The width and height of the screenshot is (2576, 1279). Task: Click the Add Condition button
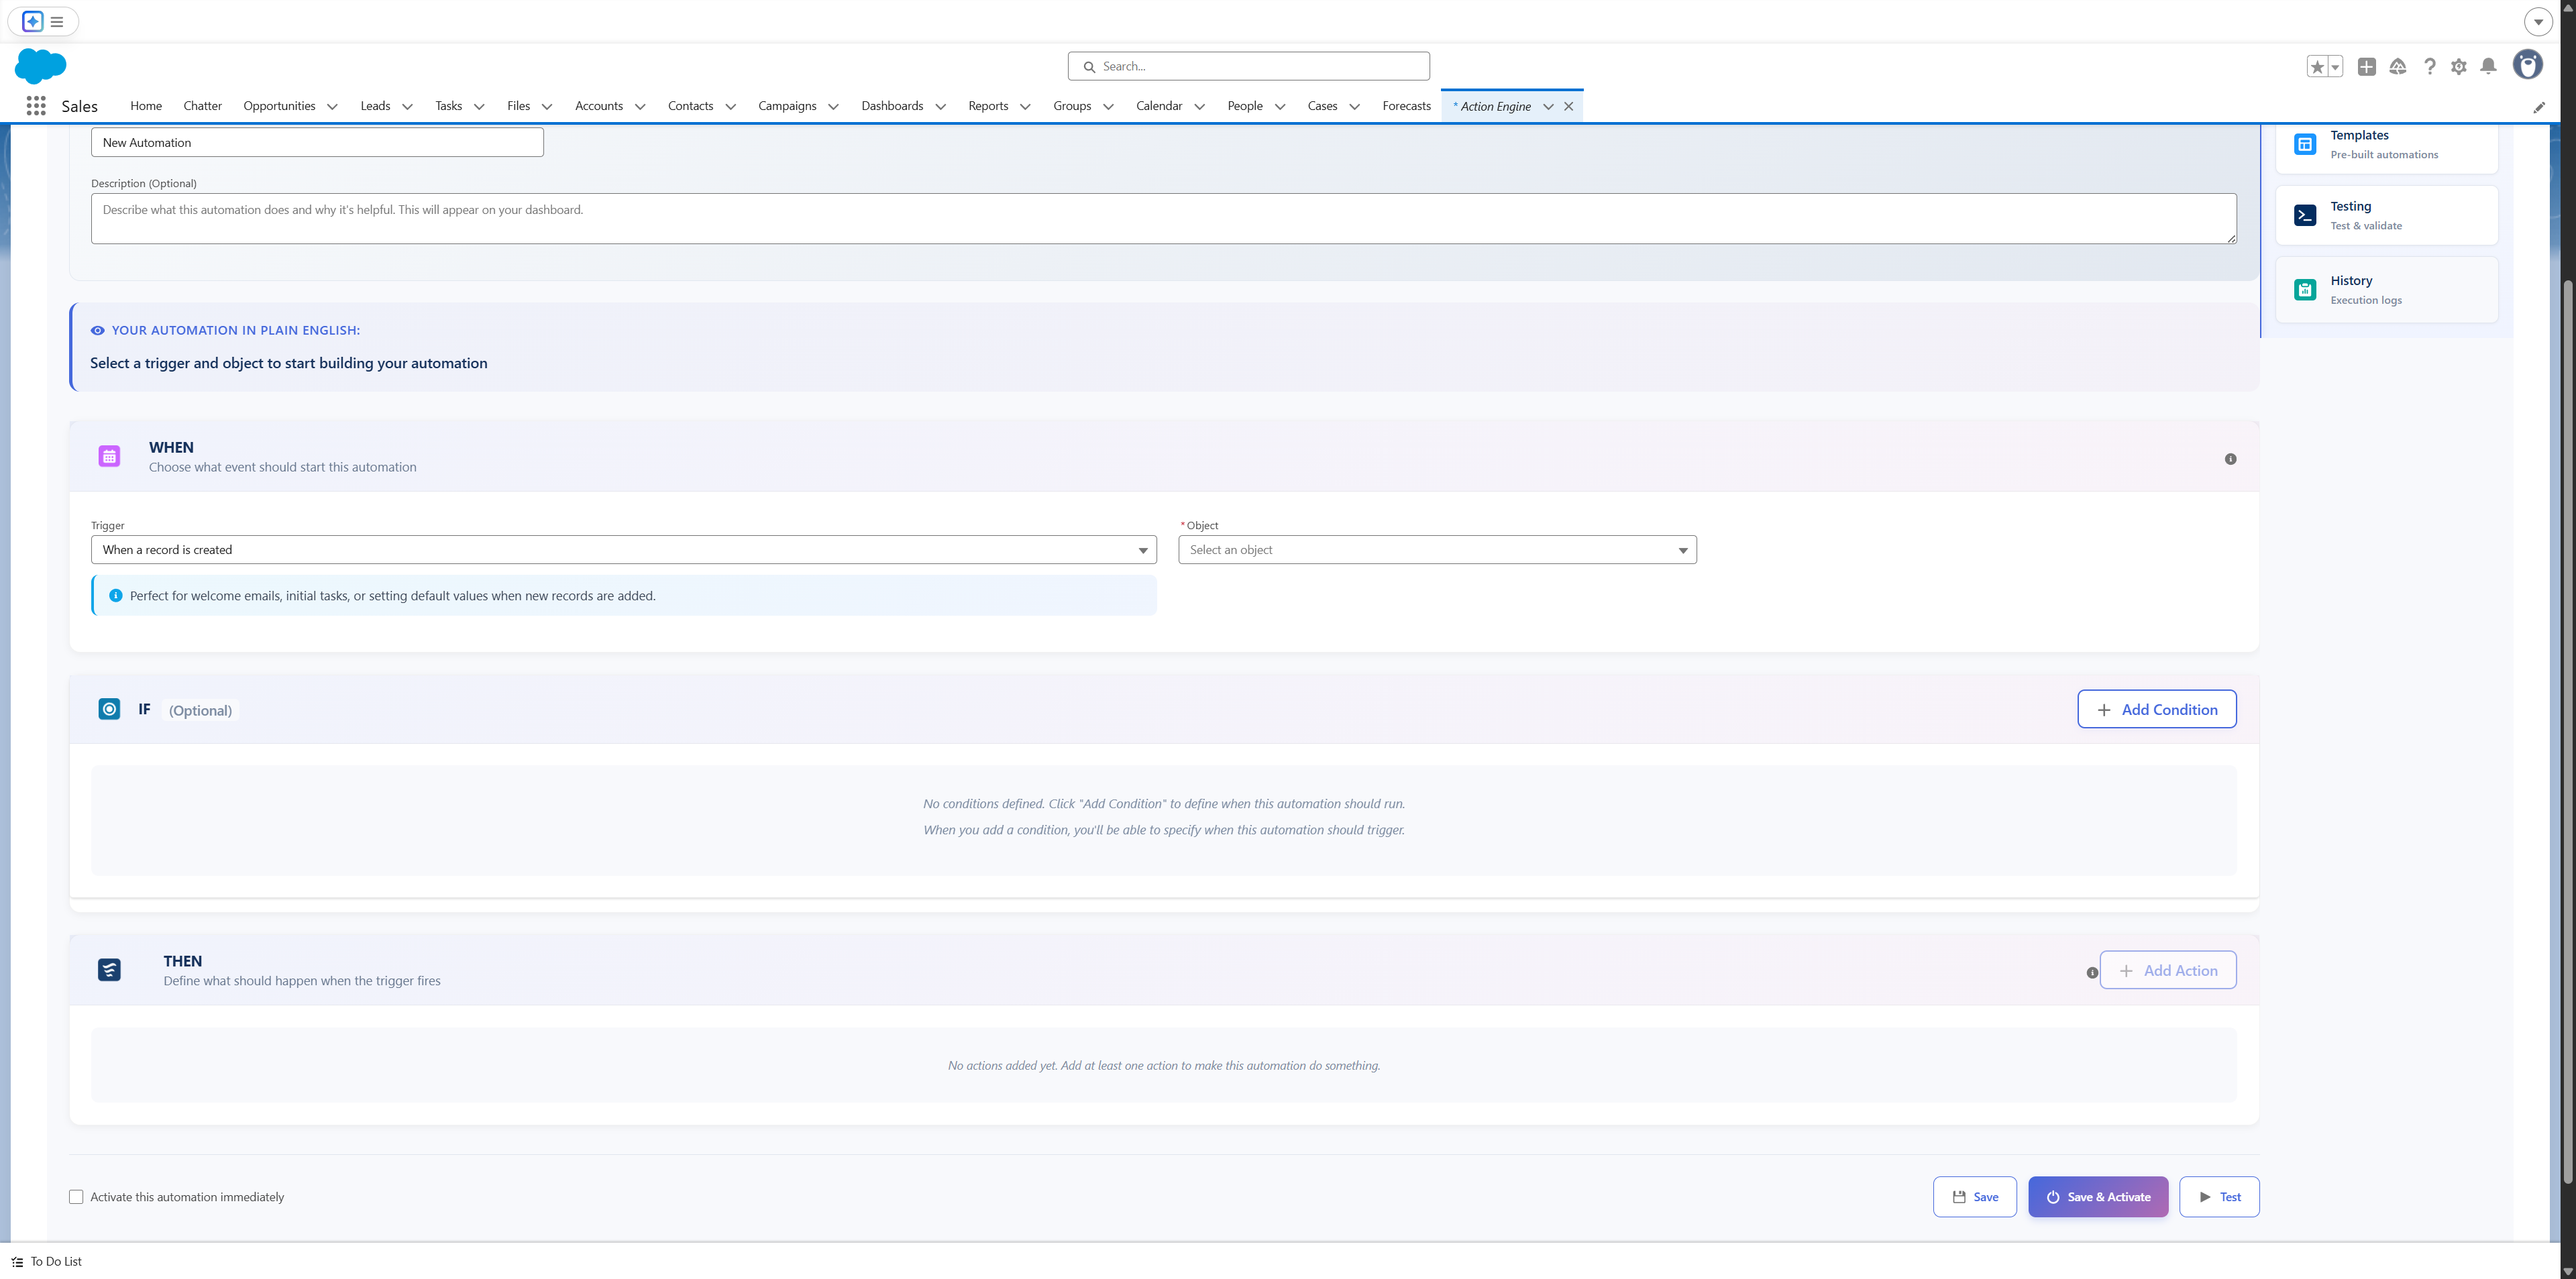[x=2156, y=709]
